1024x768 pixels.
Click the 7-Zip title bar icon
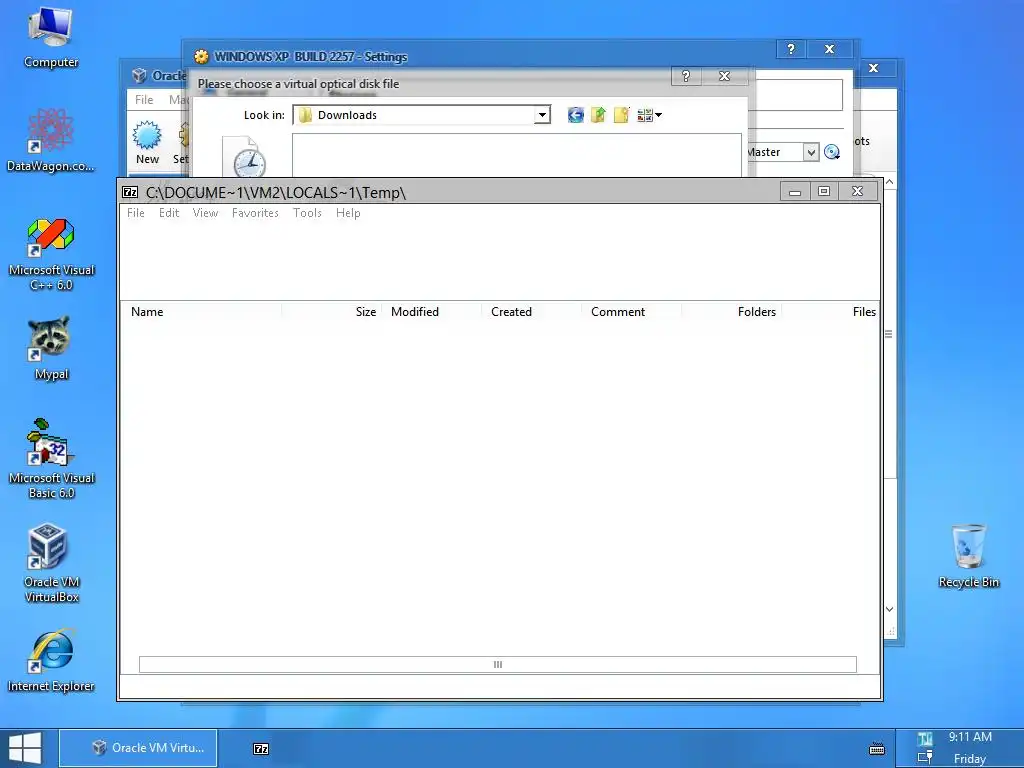pyautogui.click(x=130, y=192)
